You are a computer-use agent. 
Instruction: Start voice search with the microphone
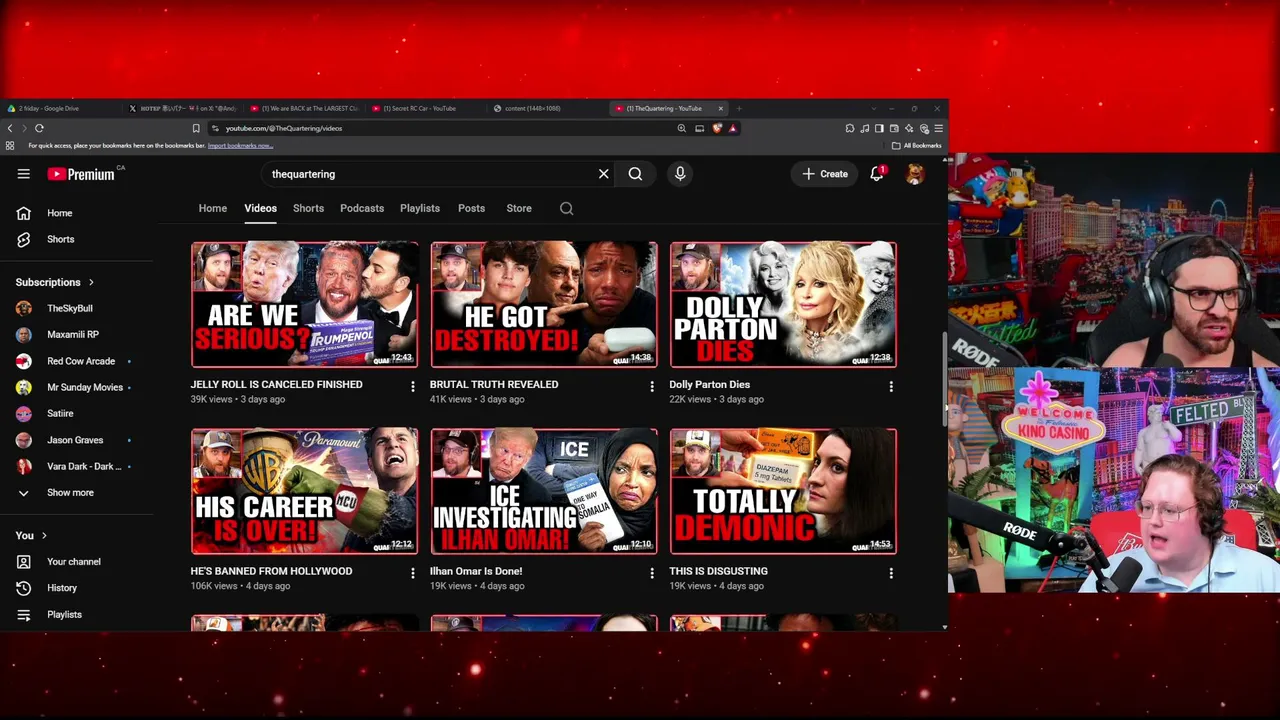pos(680,174)
